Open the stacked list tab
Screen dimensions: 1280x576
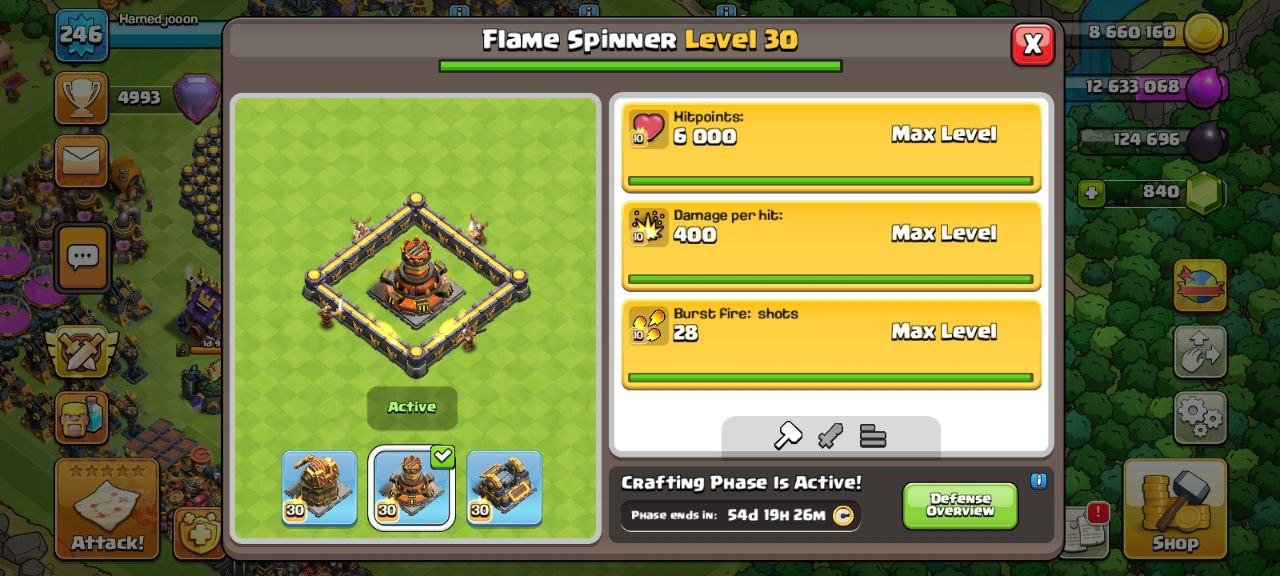point(873,435)
